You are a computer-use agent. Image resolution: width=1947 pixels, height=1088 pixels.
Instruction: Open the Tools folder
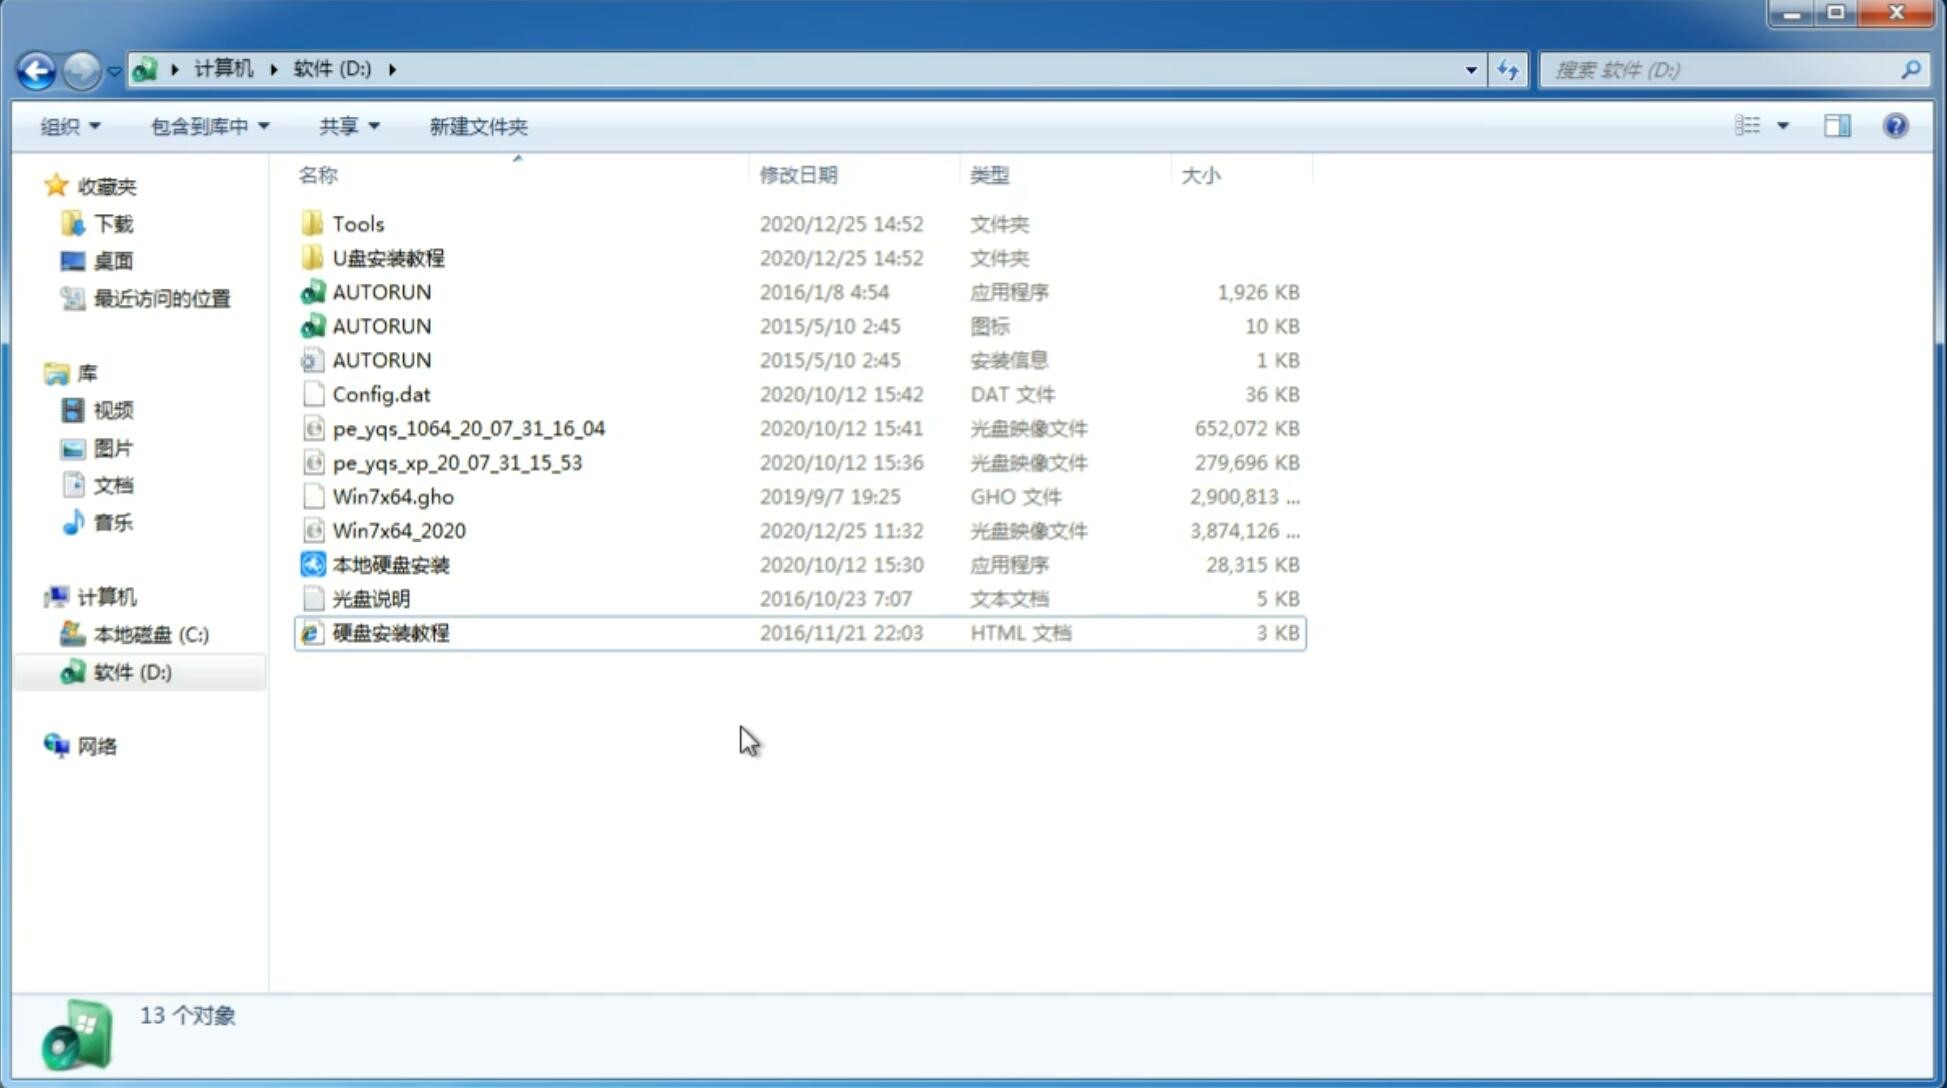click(356, 223)
